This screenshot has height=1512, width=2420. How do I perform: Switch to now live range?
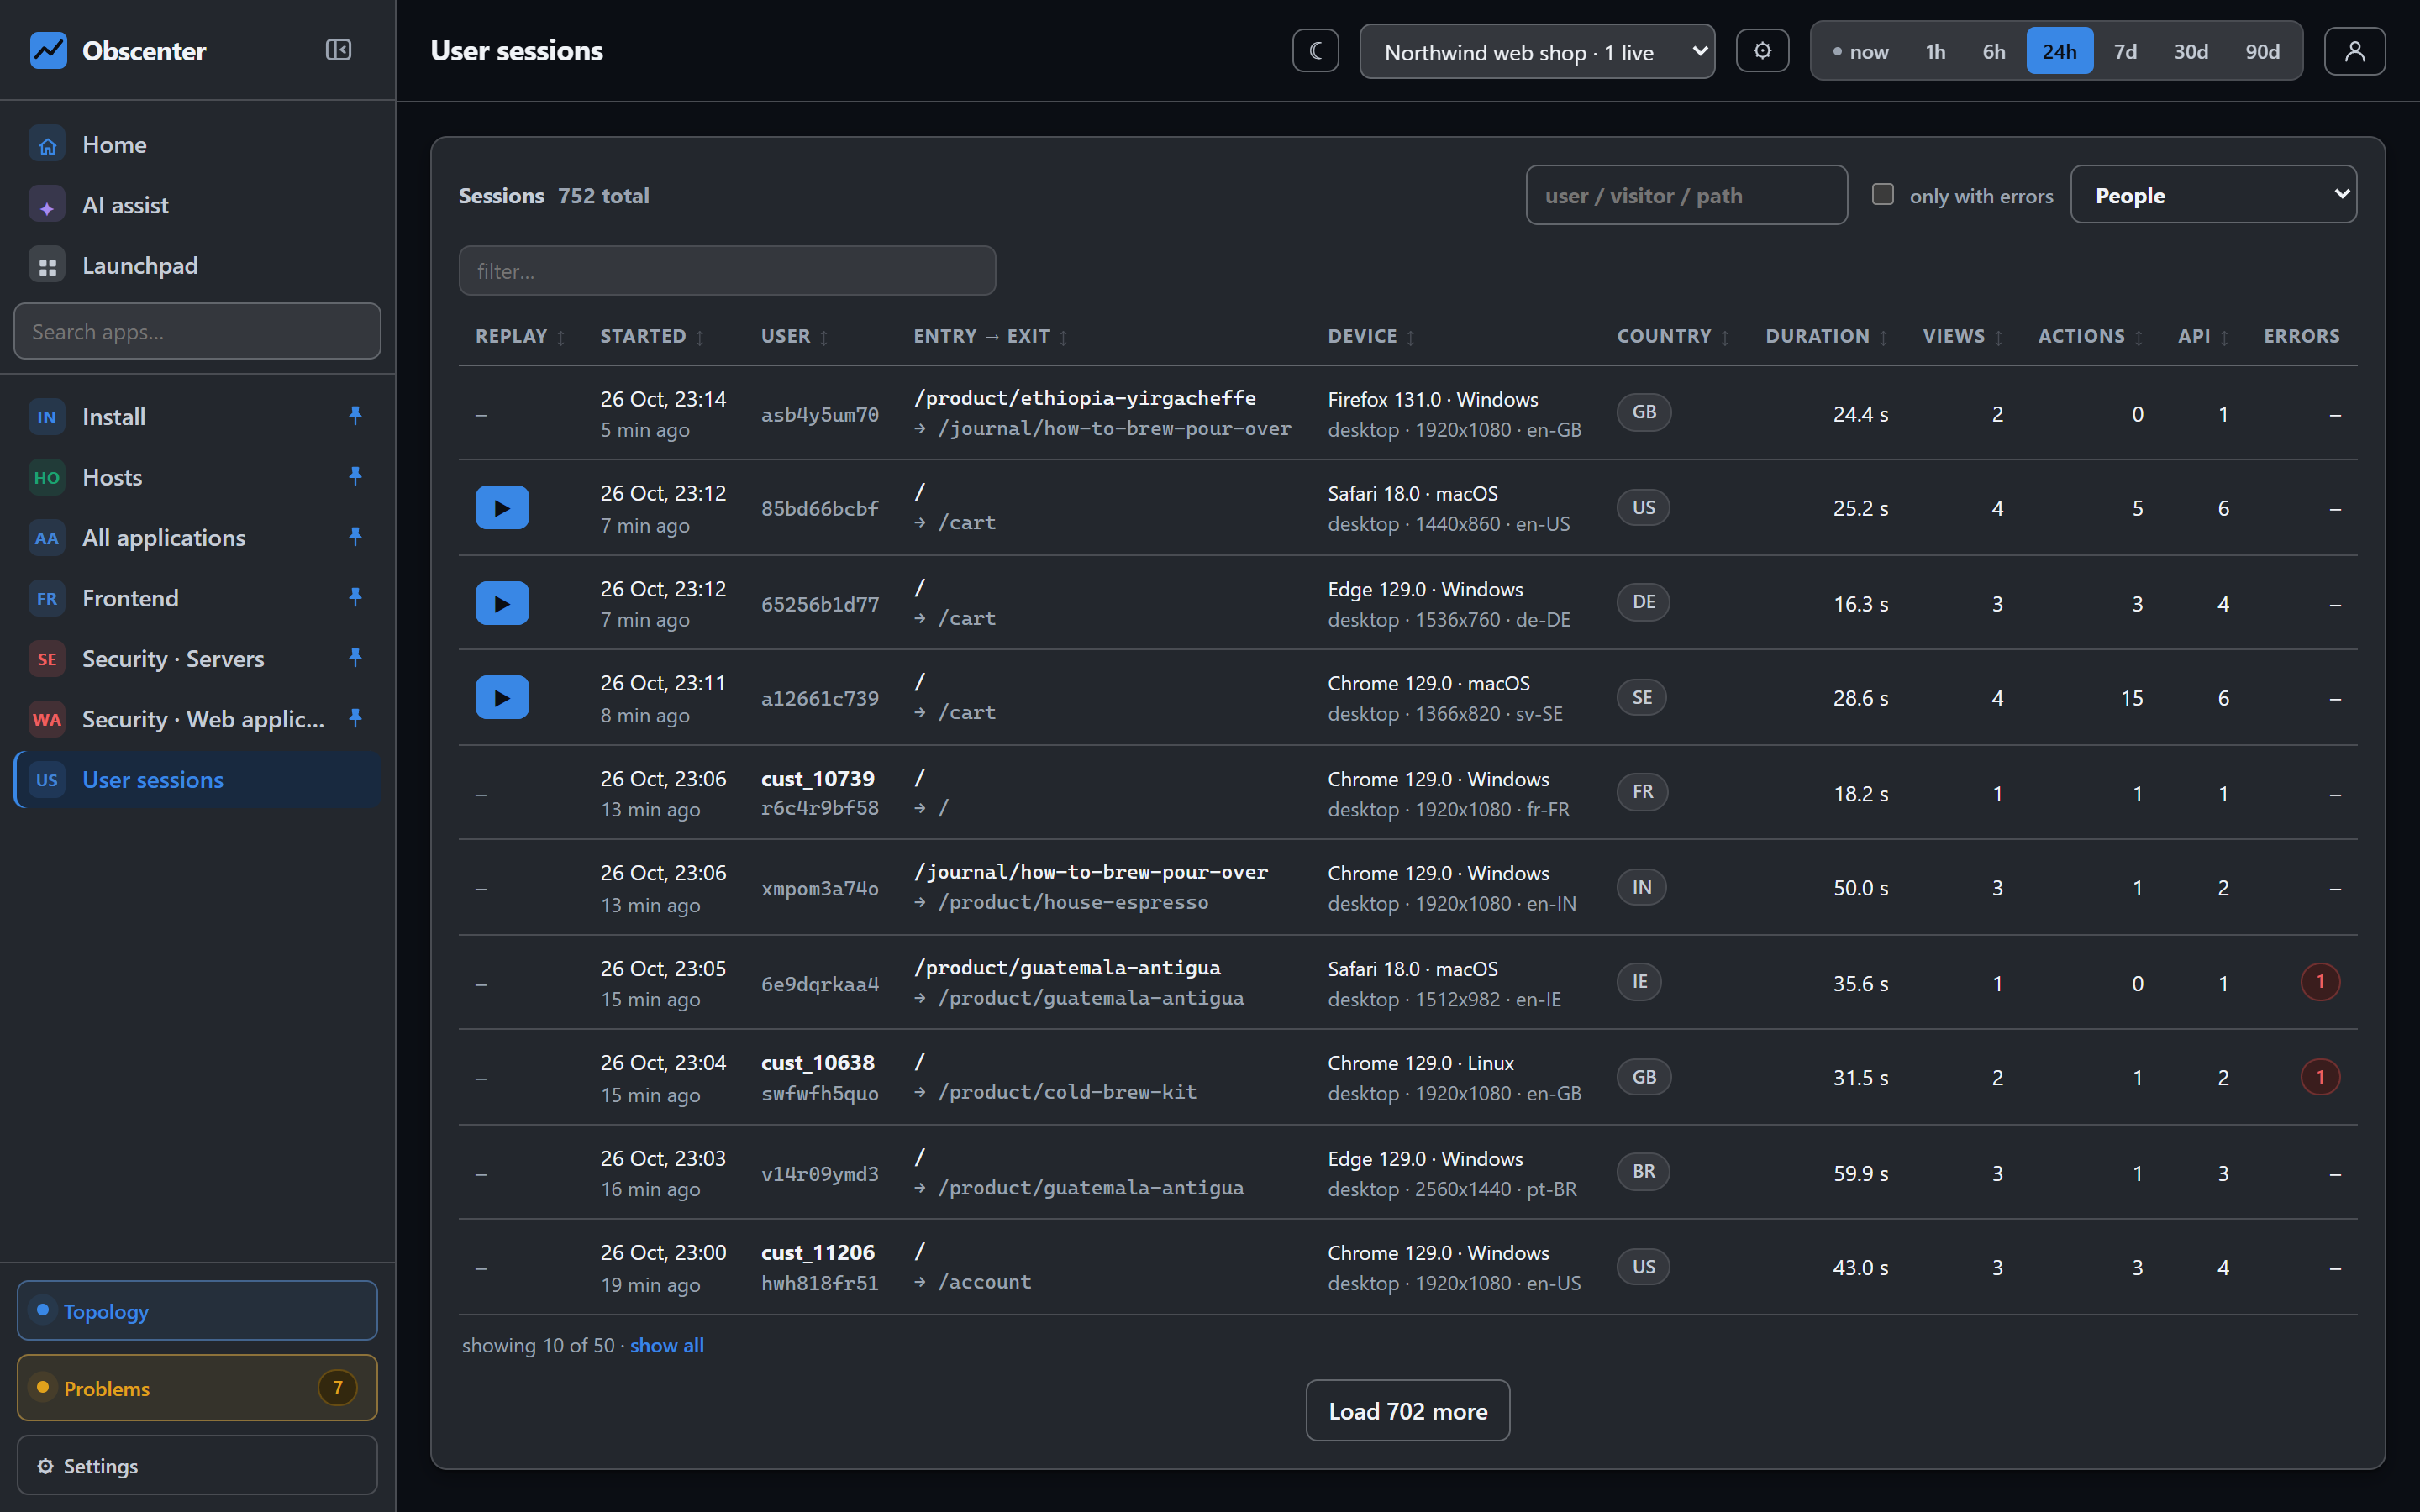coord(1860,51)
